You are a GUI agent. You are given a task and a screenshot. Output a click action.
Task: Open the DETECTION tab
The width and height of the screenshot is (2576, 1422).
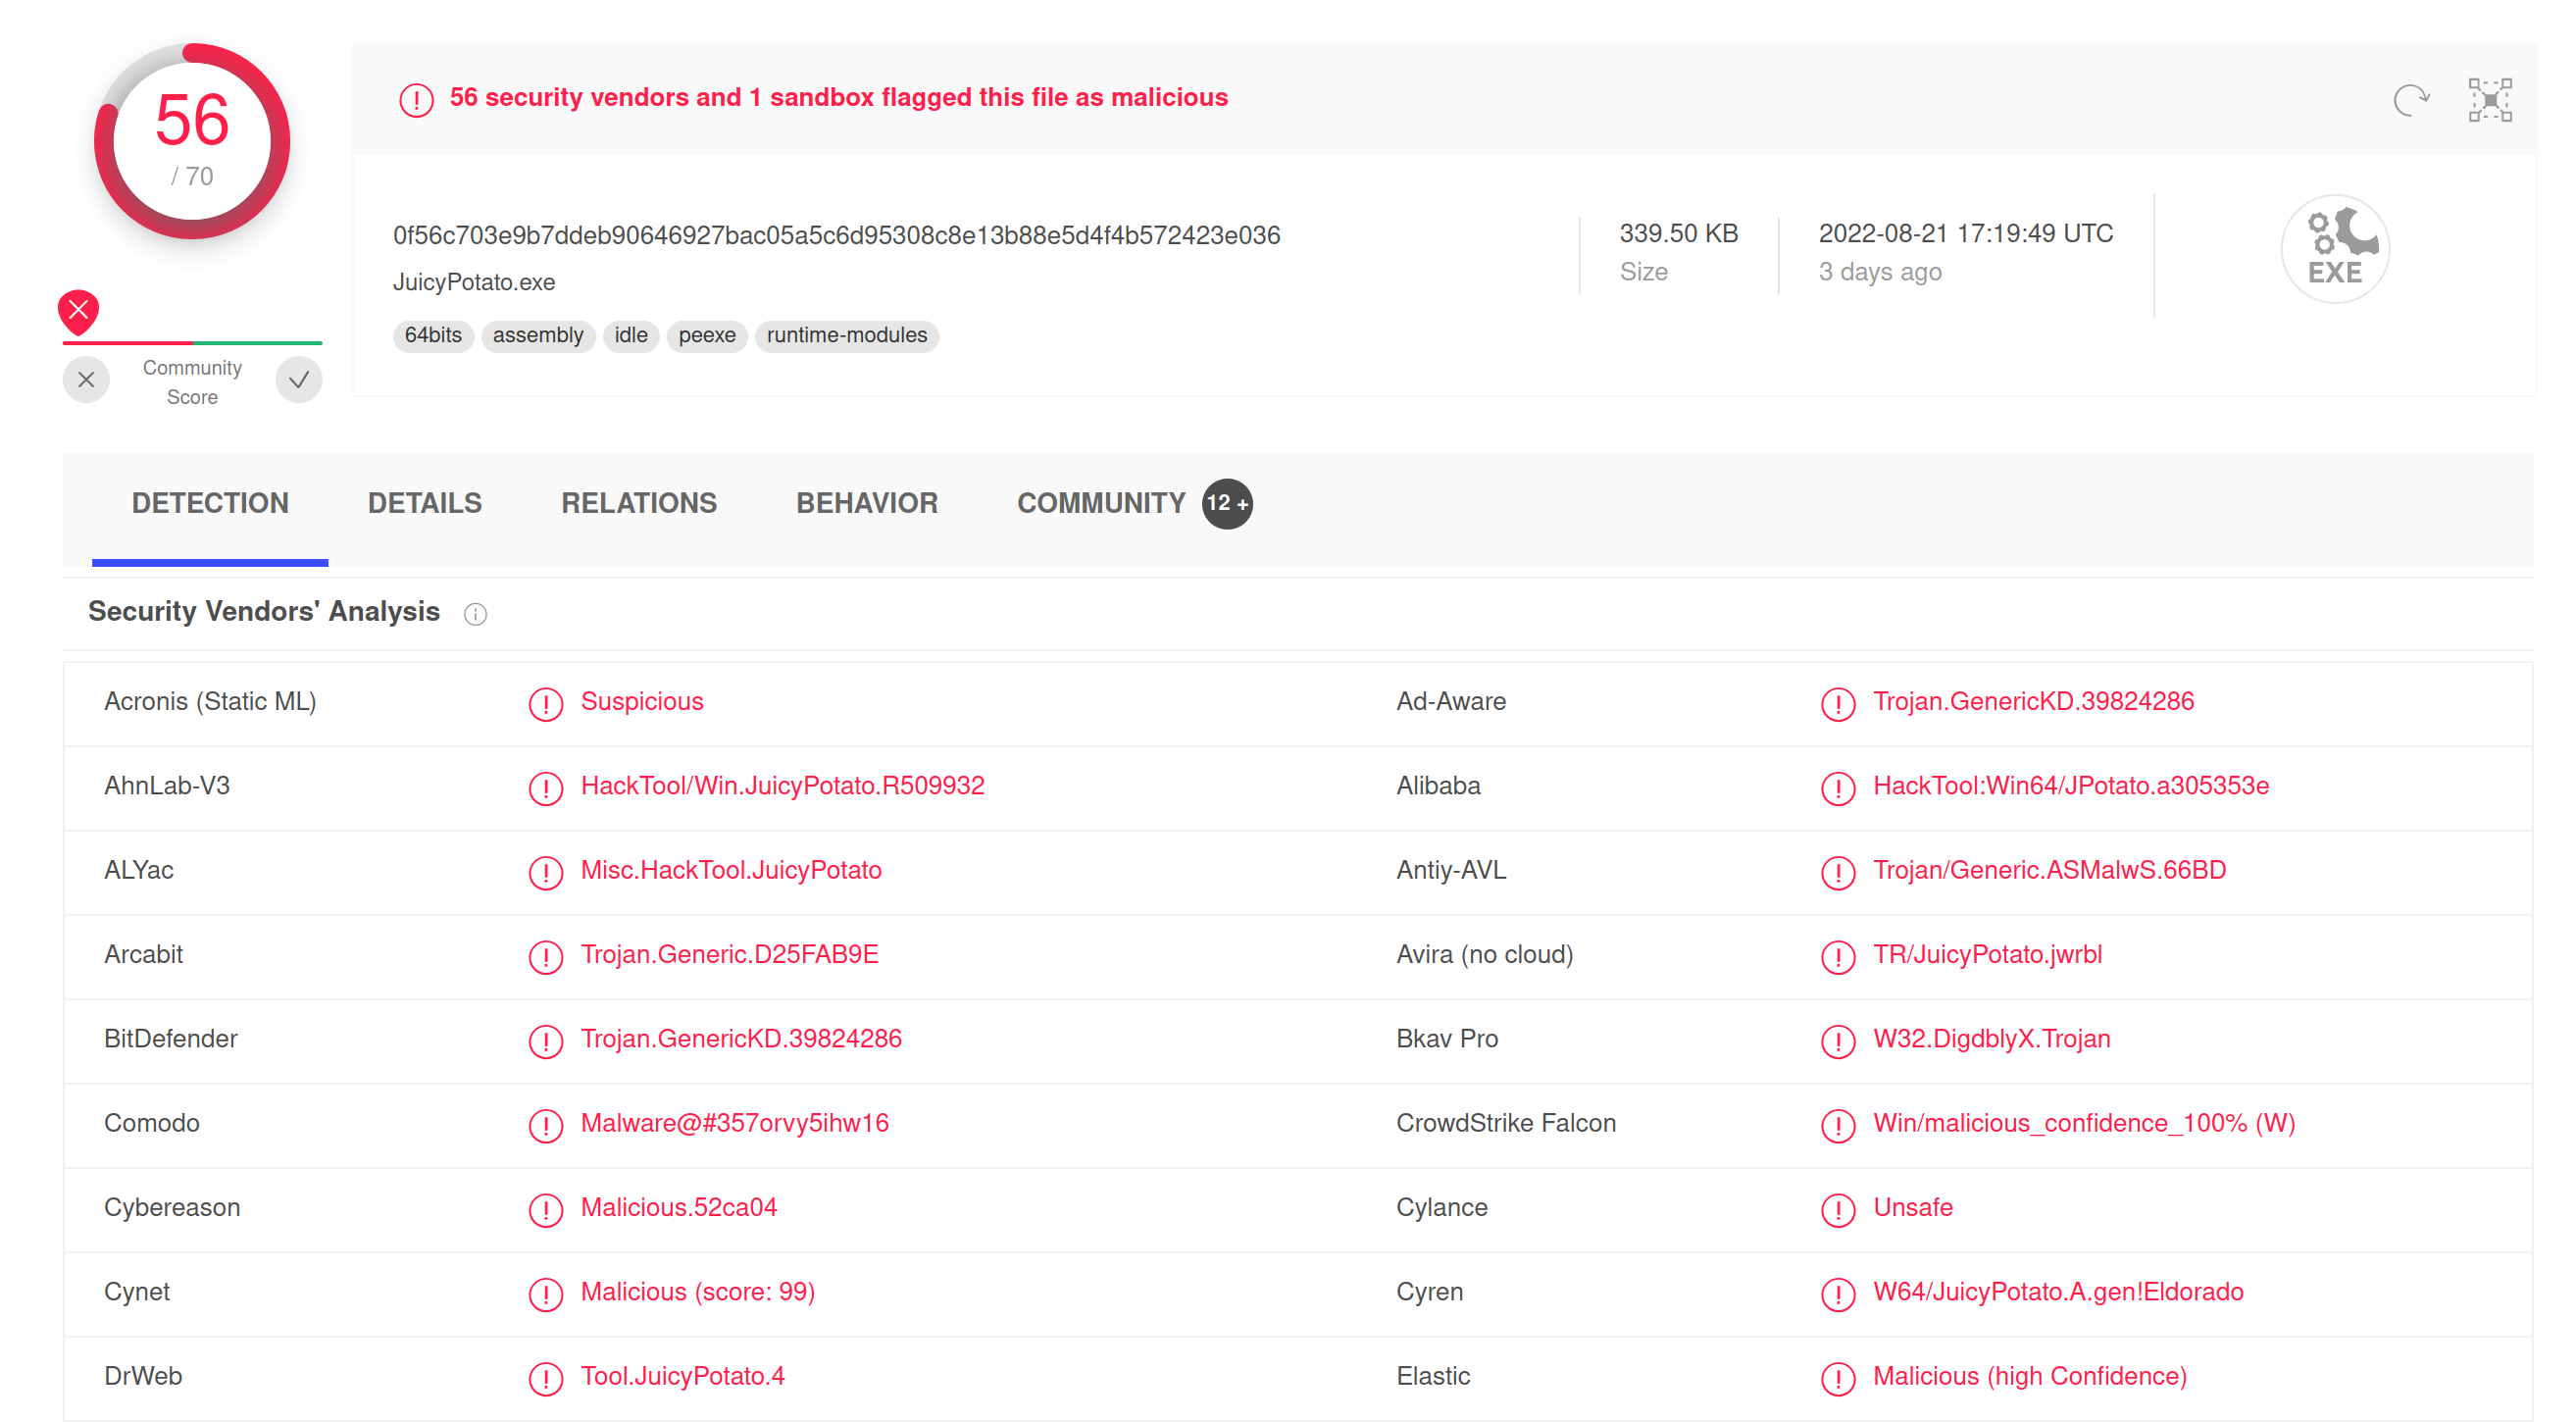point(210,504)
